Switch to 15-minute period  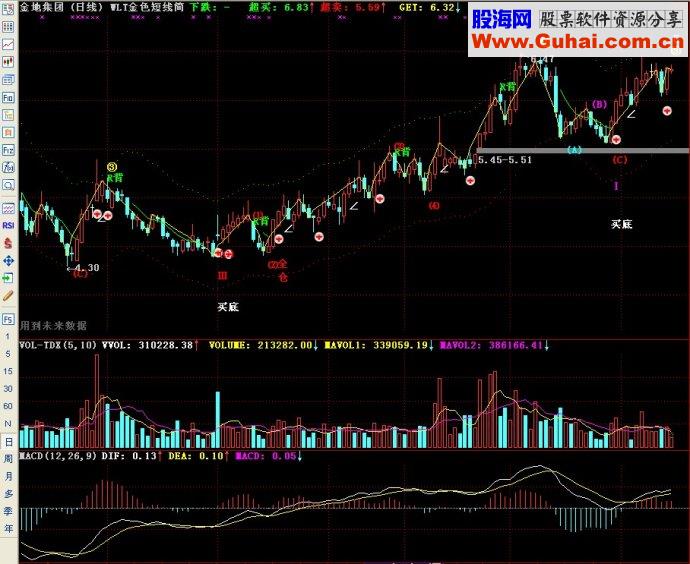point(7,371)
